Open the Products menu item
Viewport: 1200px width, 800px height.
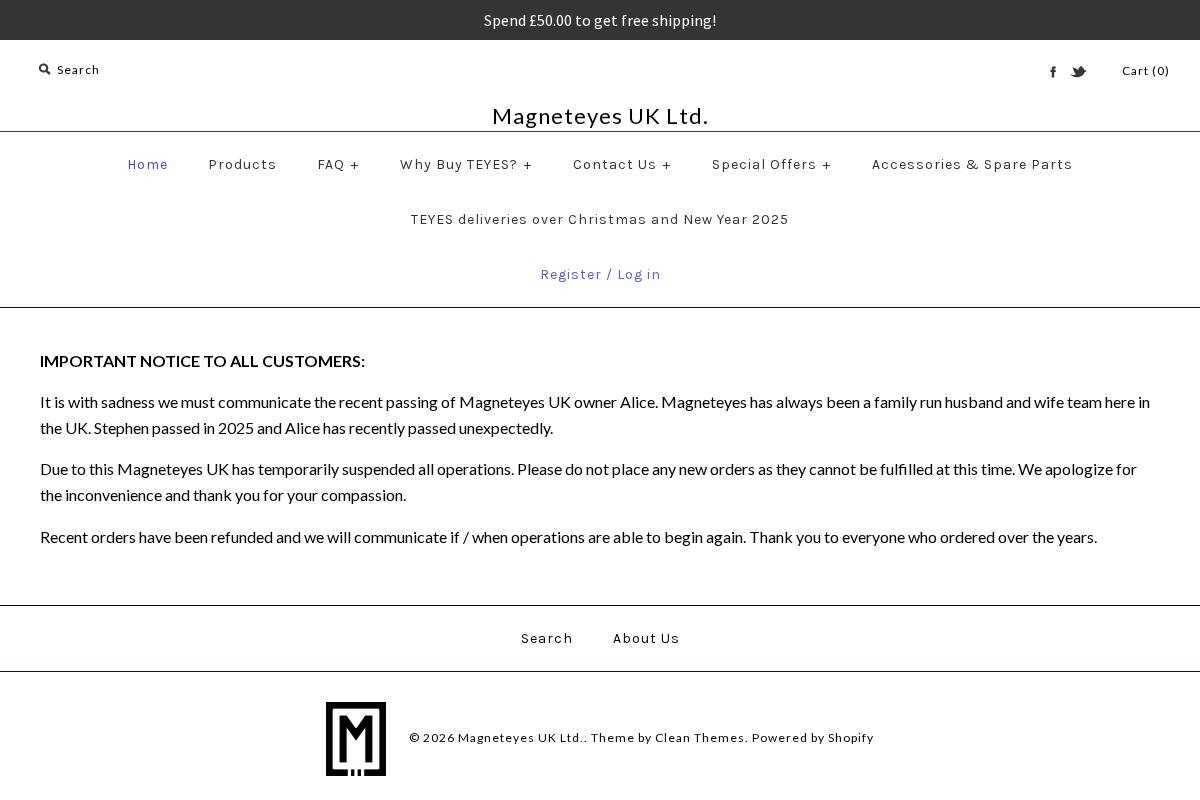242,165
